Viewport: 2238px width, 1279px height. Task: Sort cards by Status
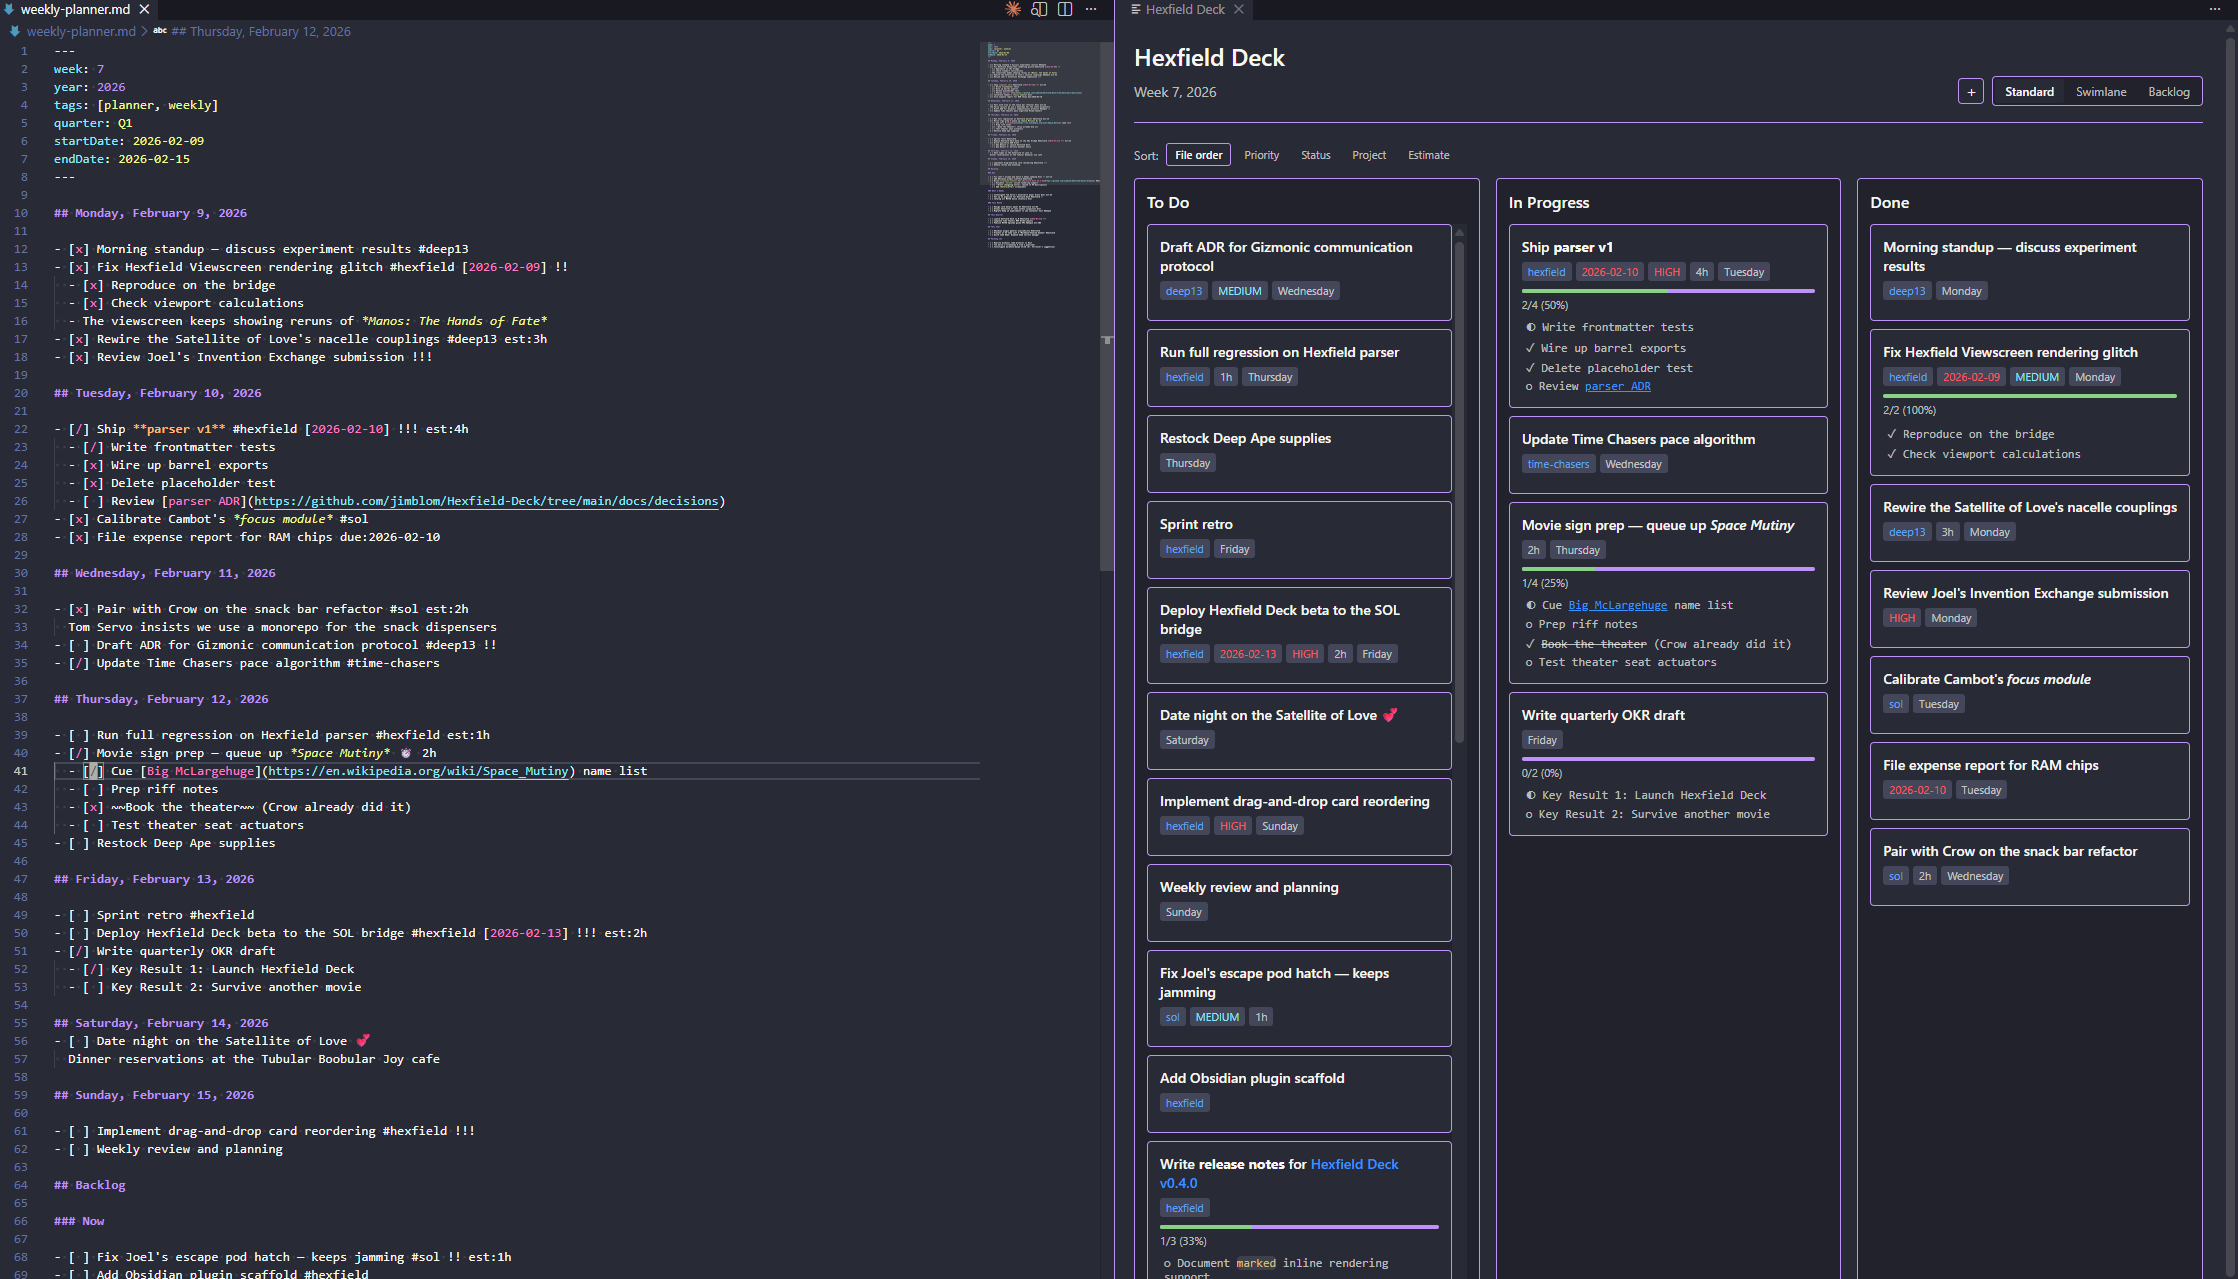(1316, 155)
